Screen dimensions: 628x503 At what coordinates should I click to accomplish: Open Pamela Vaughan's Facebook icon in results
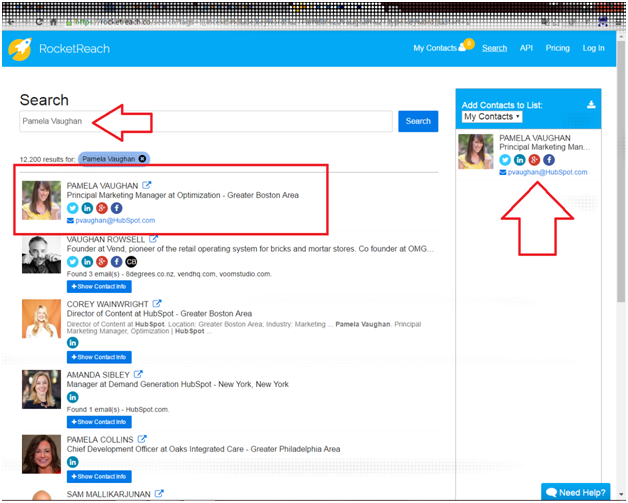click(117, 208)
